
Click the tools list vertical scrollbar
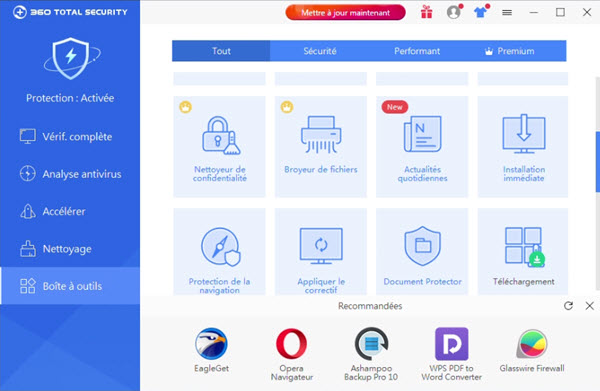tap(597, 161)
